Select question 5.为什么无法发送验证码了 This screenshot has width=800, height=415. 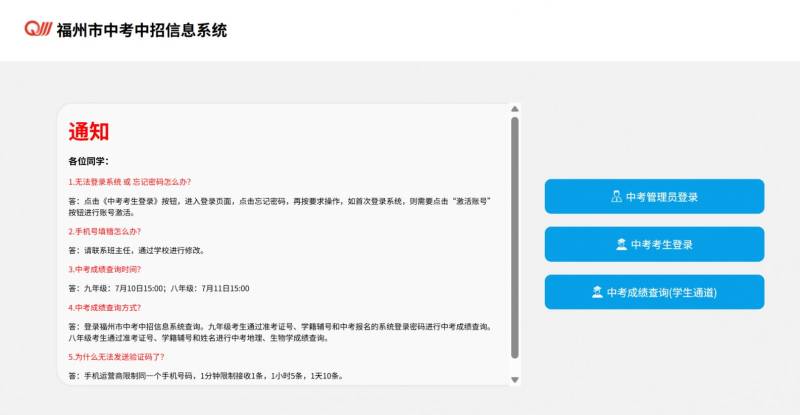[x=116, y=356]
